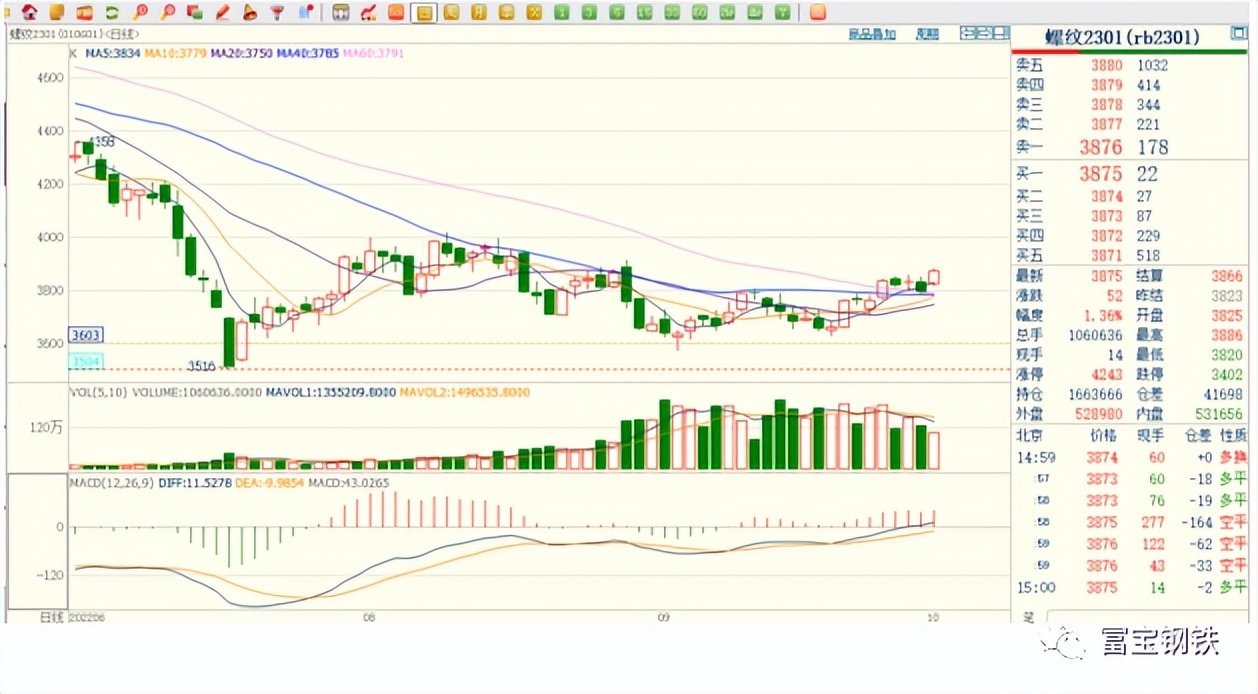
Task: Open the 周期 period link
Action: 927,34
